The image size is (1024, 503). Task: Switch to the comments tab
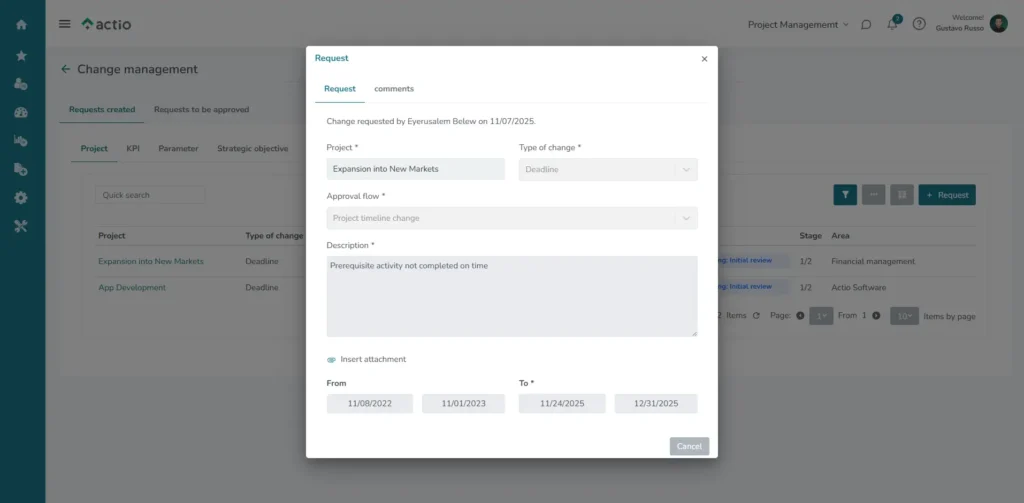[394, 89]
